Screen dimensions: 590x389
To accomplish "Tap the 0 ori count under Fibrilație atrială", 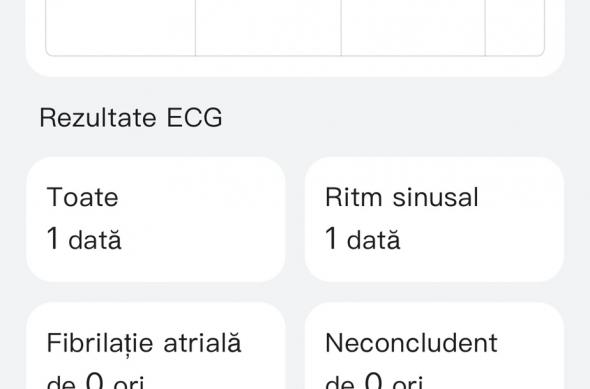I will click(95, 381).
